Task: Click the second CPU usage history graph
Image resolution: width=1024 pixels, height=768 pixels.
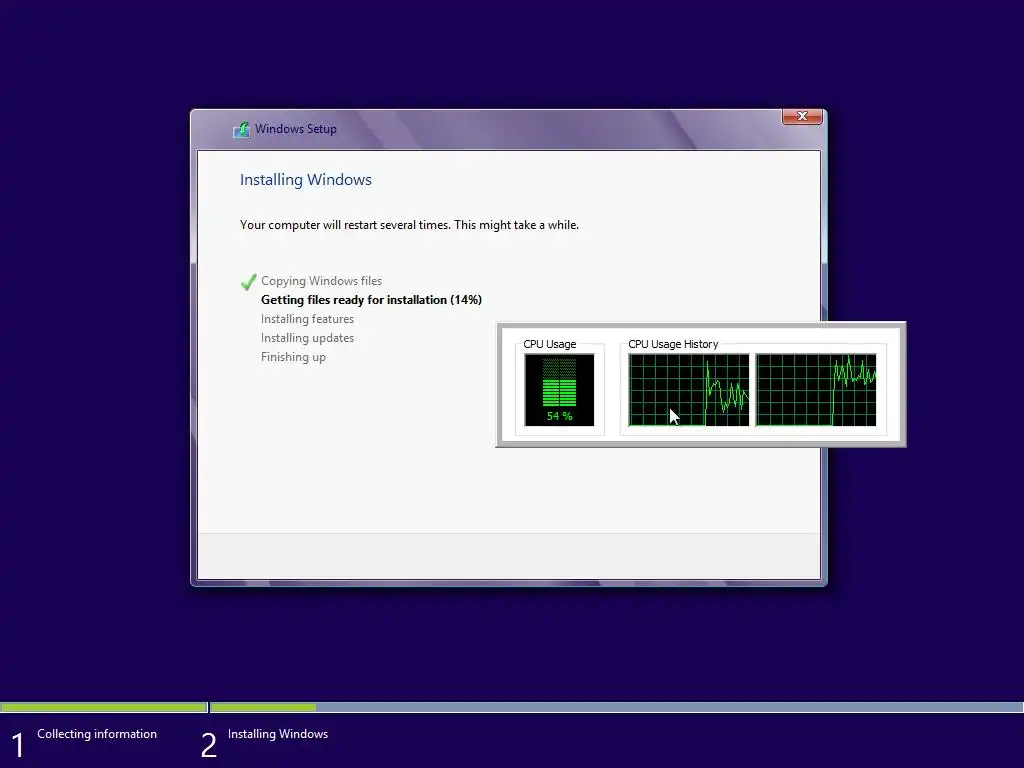Action: [816, 390]
